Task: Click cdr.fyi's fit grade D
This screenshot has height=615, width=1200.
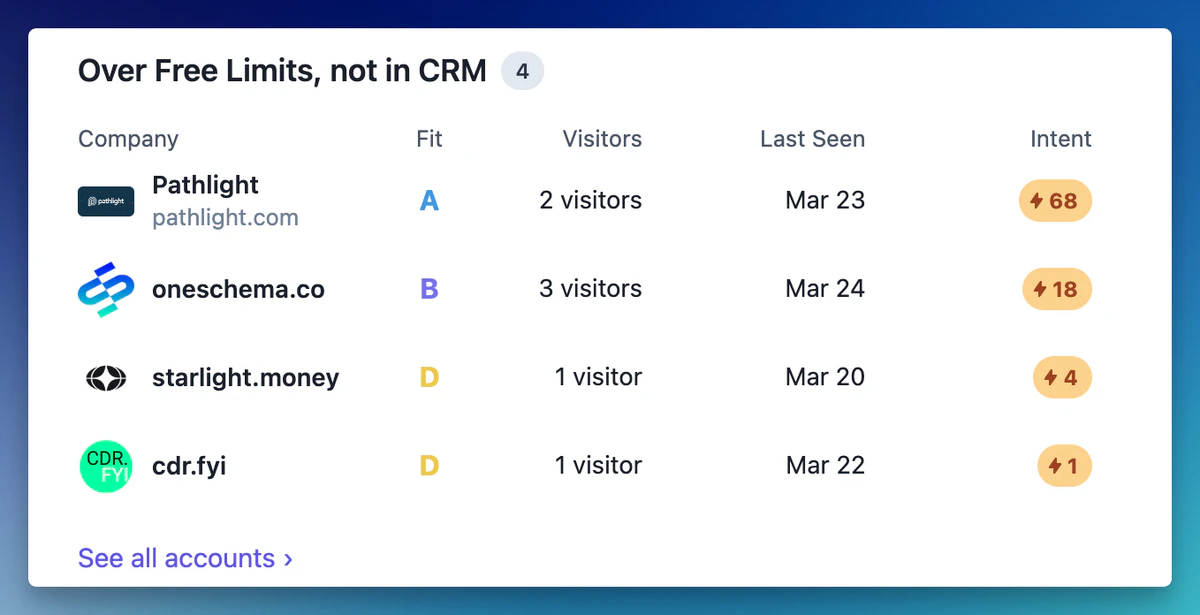Action: pyautogui.click(x=429, y=466)
